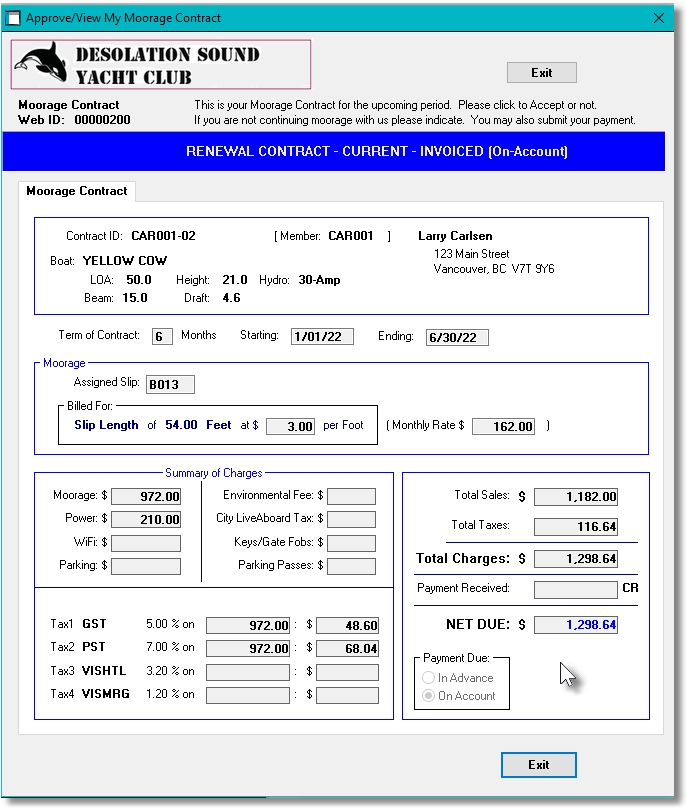Click the address line 123 Main Street
Viewport: 687px width, 811px height.
click(471, 254)
